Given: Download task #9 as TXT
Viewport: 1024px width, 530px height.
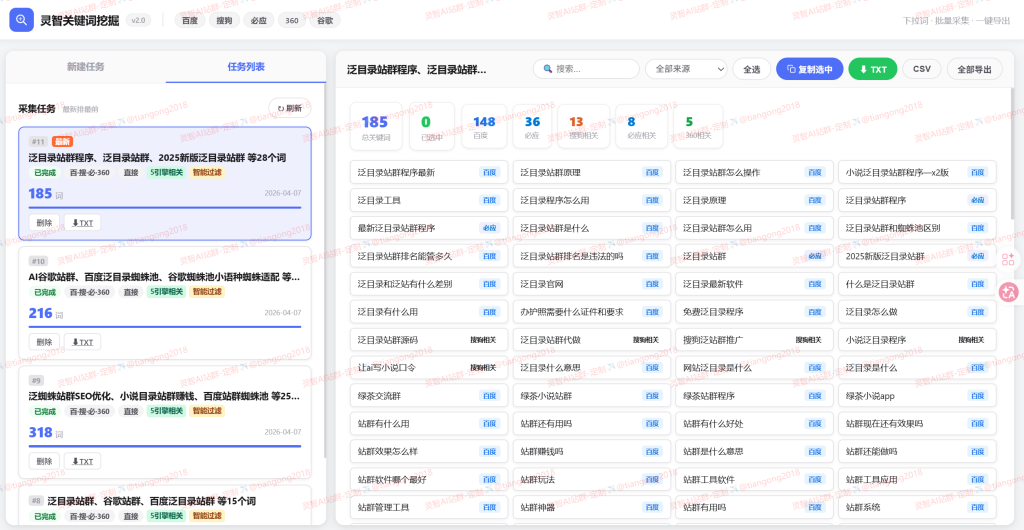Looking at the screenshot, I should 82,461.
